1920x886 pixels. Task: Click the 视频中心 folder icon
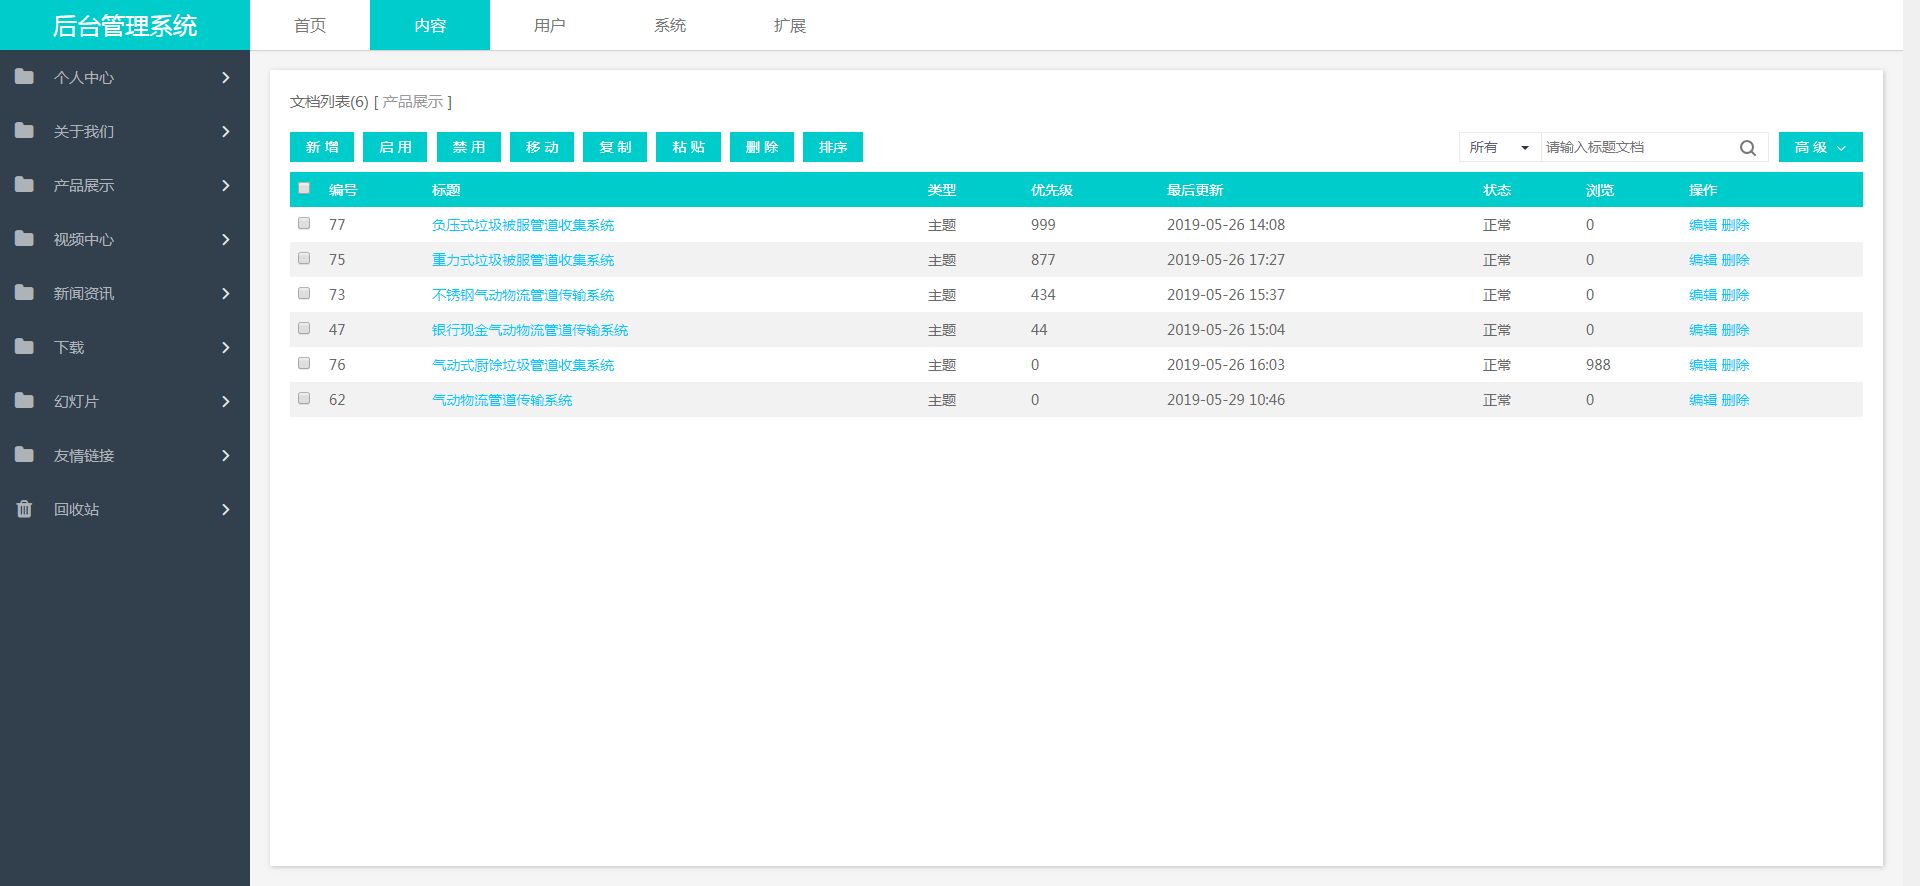24,239
